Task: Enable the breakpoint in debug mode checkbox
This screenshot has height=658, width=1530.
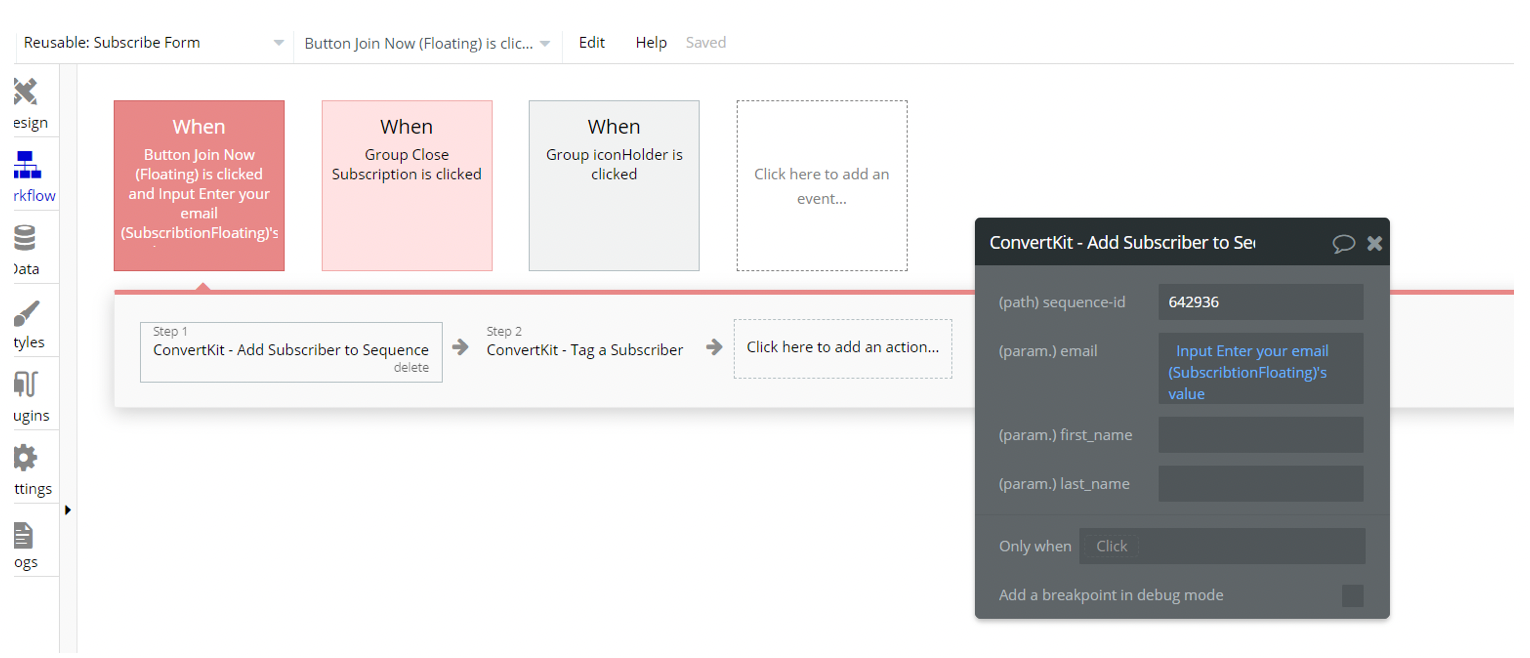Action: point(1352,595)
